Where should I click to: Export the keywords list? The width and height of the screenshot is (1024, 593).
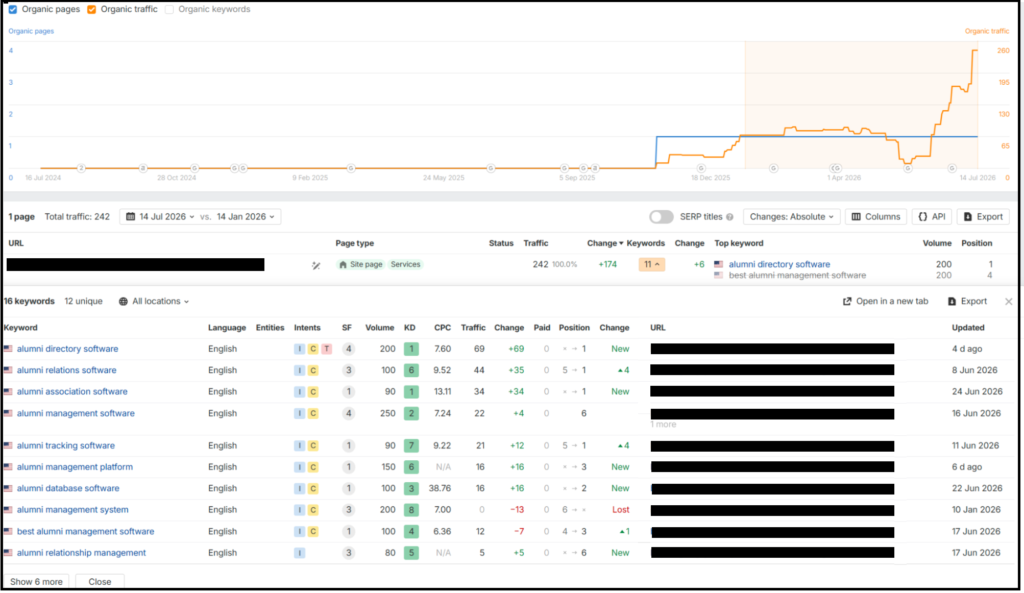click(x=967, y=301)
